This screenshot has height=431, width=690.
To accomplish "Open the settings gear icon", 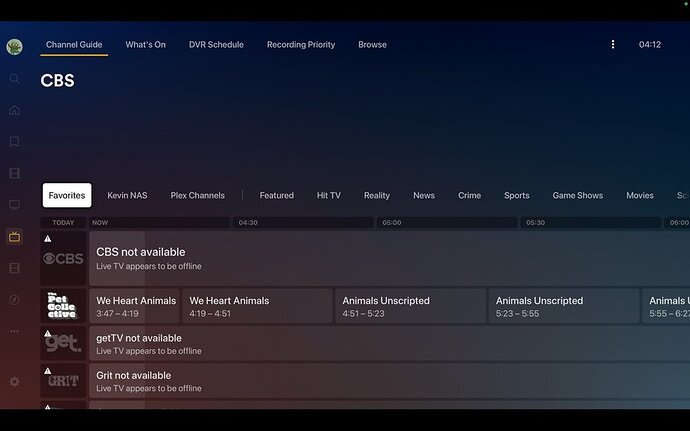I will click(x=15, y=381).
